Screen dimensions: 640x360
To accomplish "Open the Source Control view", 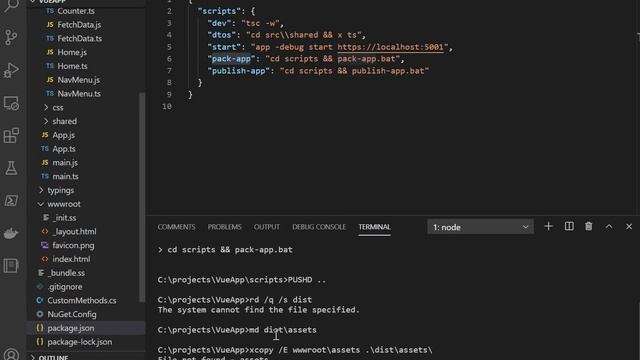I will [x=11, y=38].
